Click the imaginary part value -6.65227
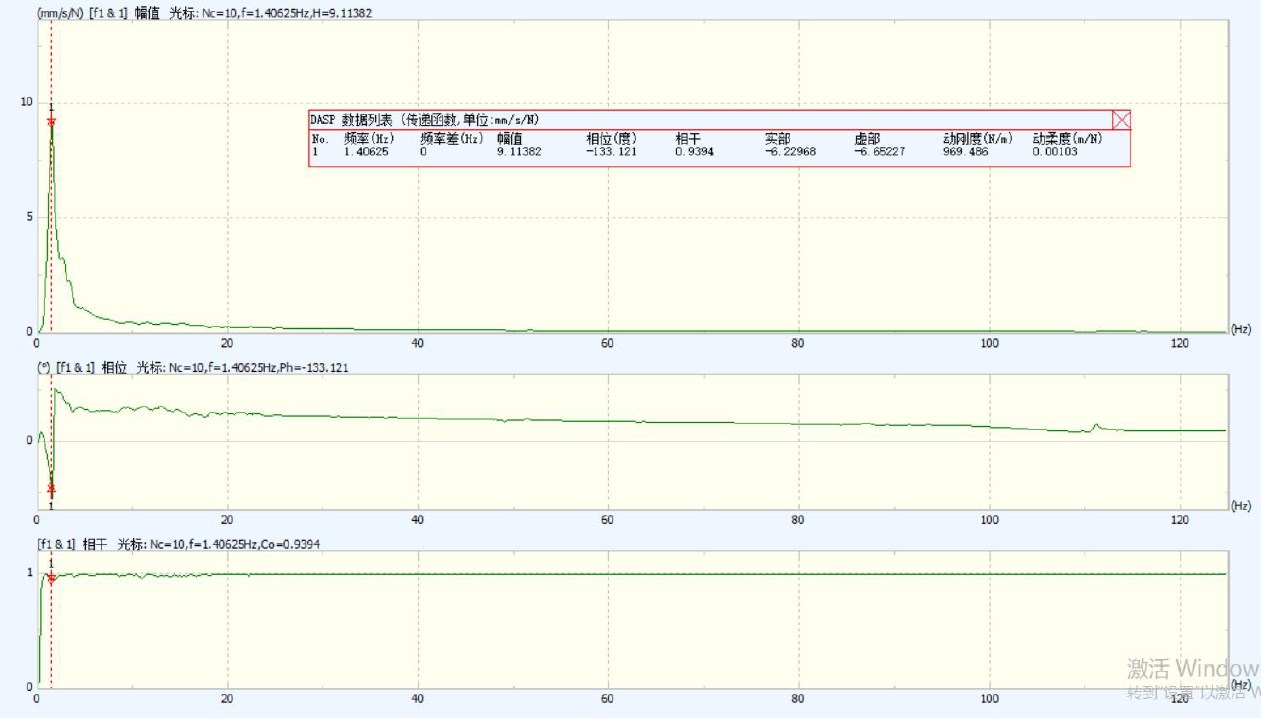 (x=879, y=152)
